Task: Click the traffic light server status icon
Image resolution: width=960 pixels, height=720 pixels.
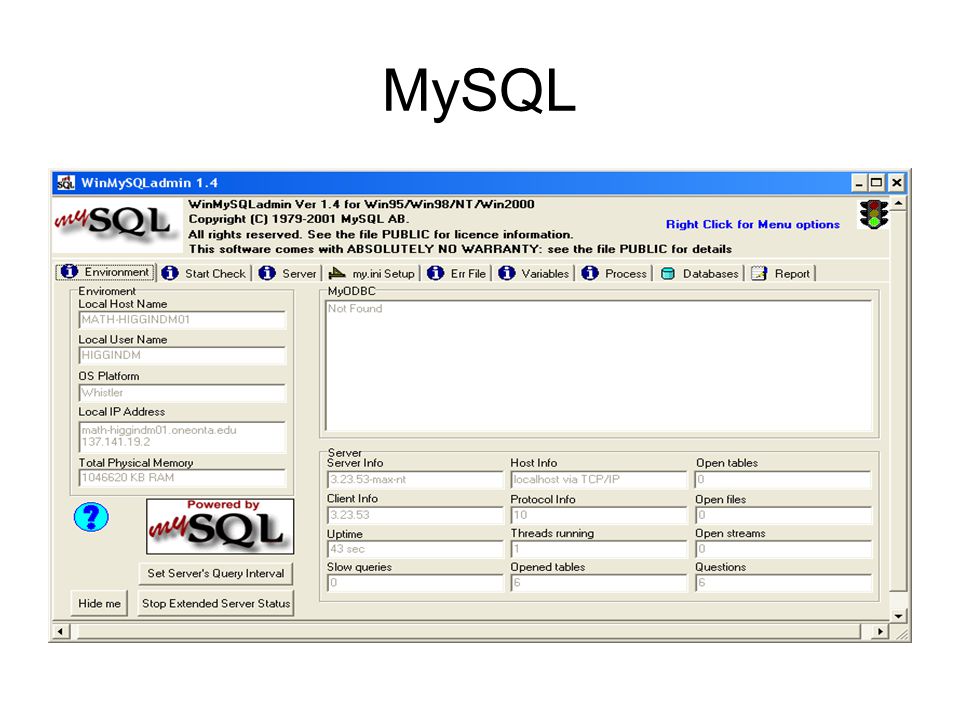Action: (x=874, y=214)
